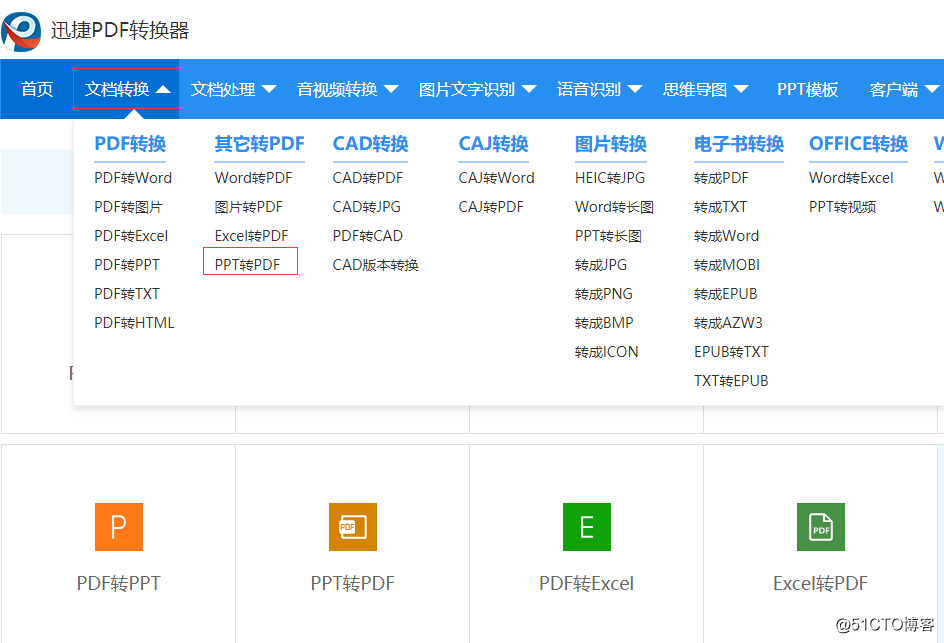Open 图片转PDF menu entry
The width and height of the screenshot is (944, 643).
pos(249,207)
